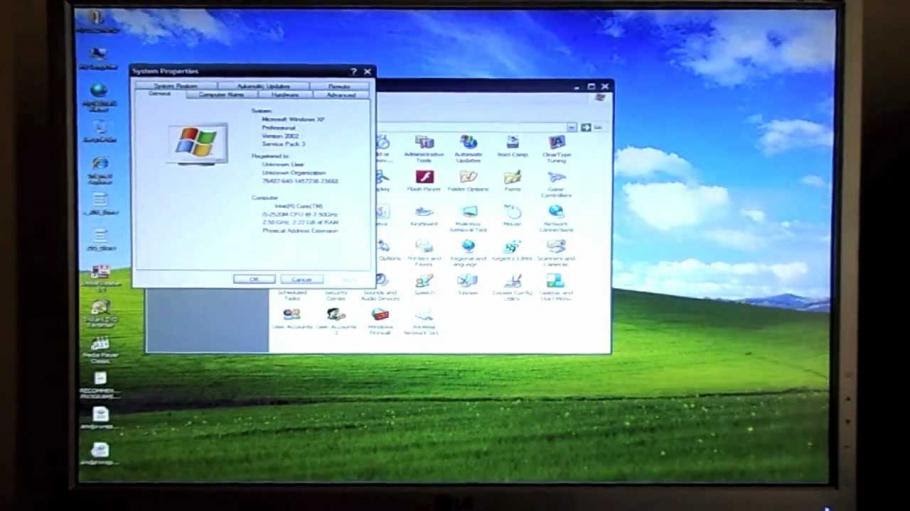The image size is (910, 511).
Task: Open Windows Firewall in Control Panel
Action: (x=380, y=322)
